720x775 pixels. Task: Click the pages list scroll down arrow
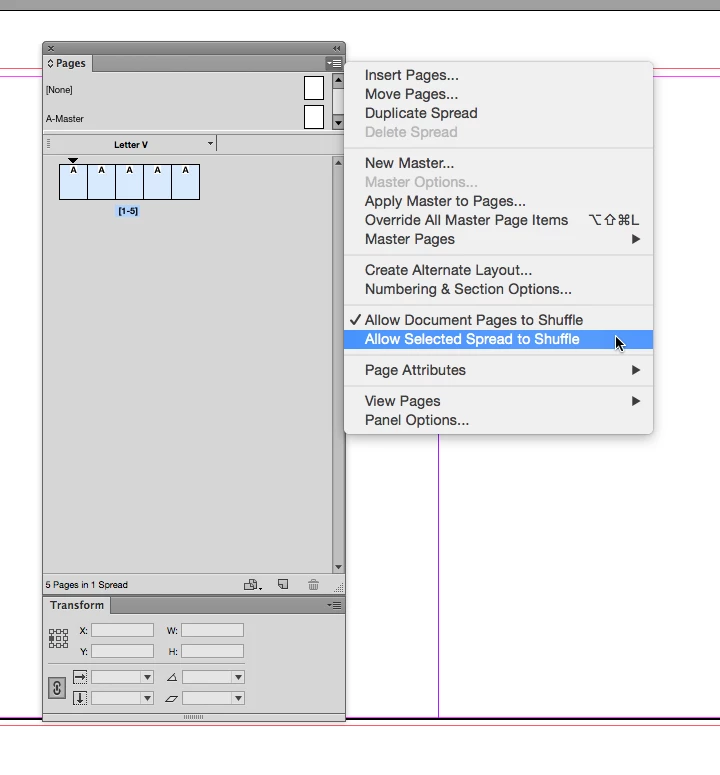pos(338,567)
